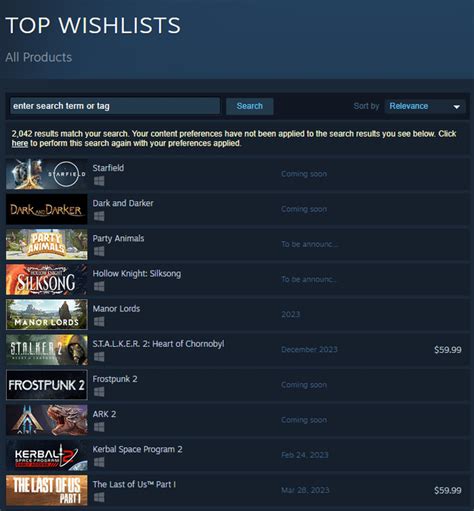474x511 pixels.
Task: Click the 'here' preferences link
Action: (20, 144)
